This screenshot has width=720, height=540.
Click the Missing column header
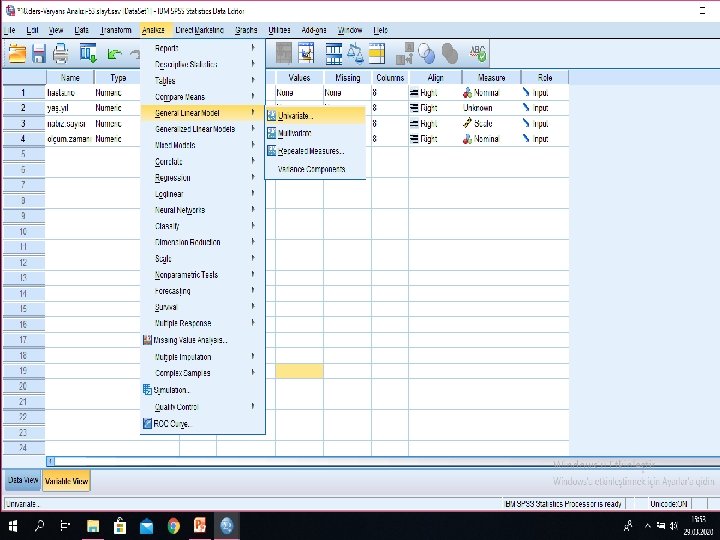(x=348, y=78)
